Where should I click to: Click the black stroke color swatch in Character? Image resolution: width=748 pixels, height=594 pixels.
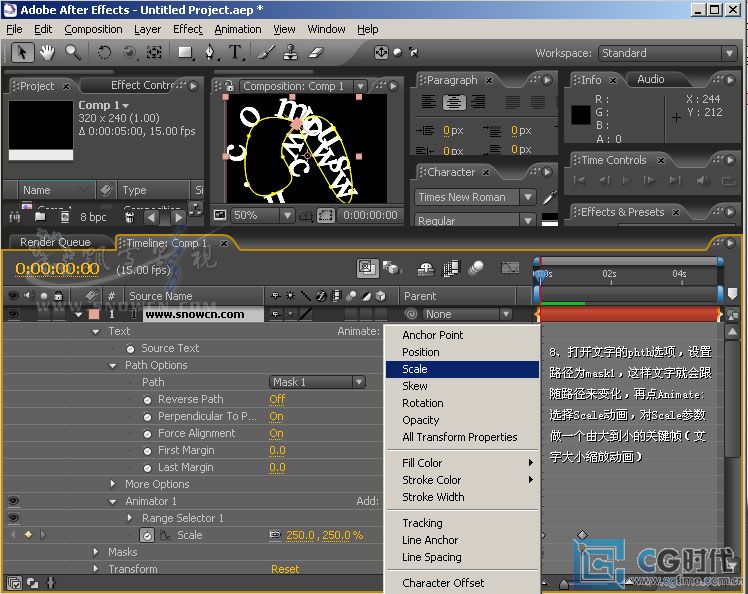click(x=550, y=219)
